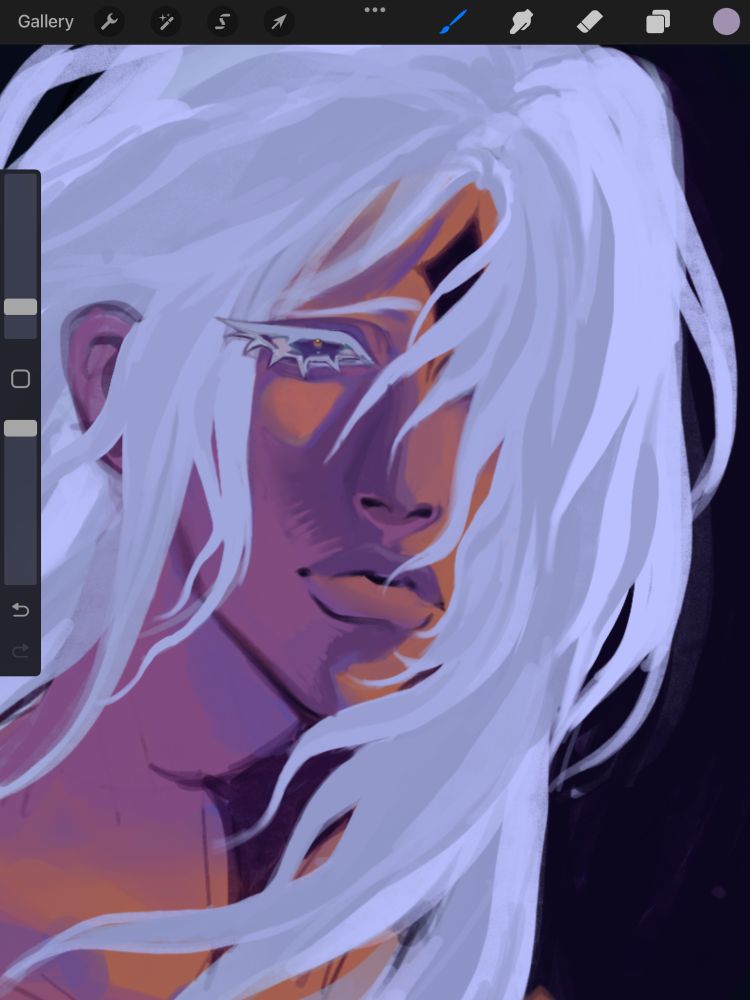The image size is (750, 1000).
Task: Tap the three-dot multitasking menu at top
Action: click(374, 10)
